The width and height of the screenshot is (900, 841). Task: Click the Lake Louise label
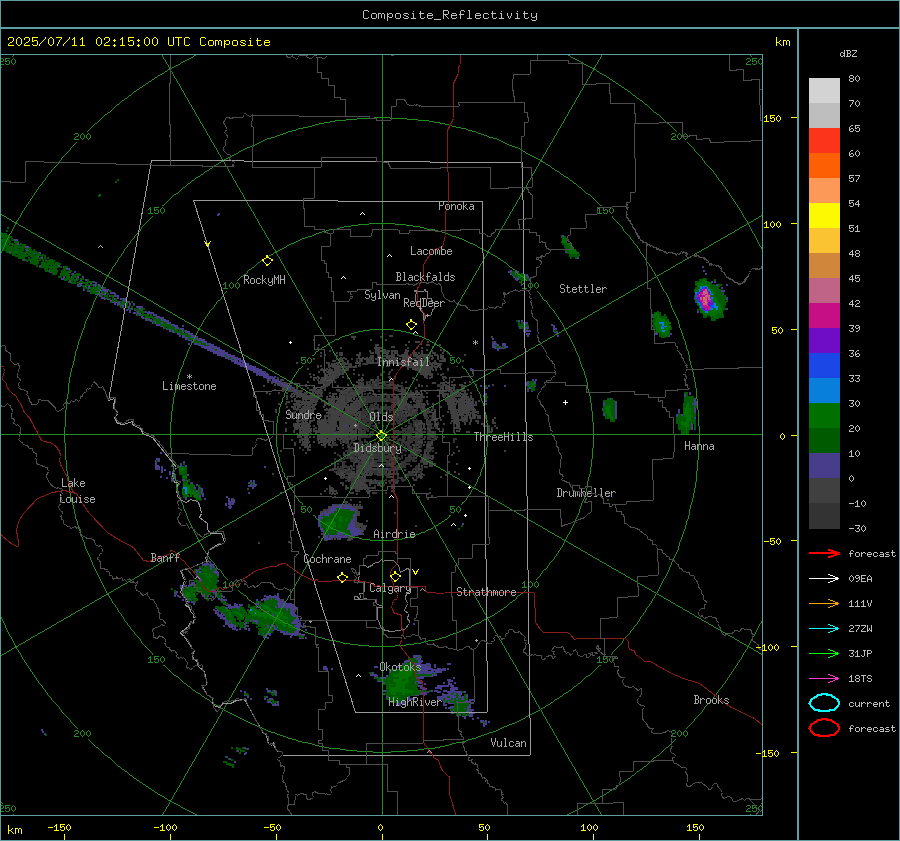77,491
